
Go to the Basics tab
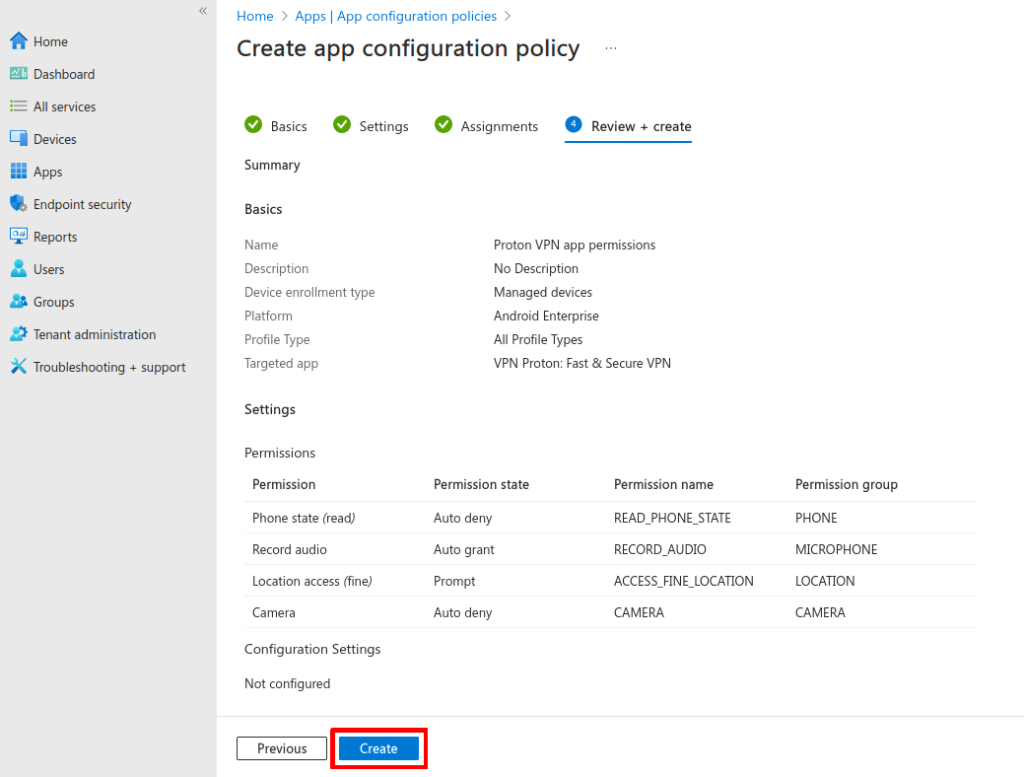point(276,126)
